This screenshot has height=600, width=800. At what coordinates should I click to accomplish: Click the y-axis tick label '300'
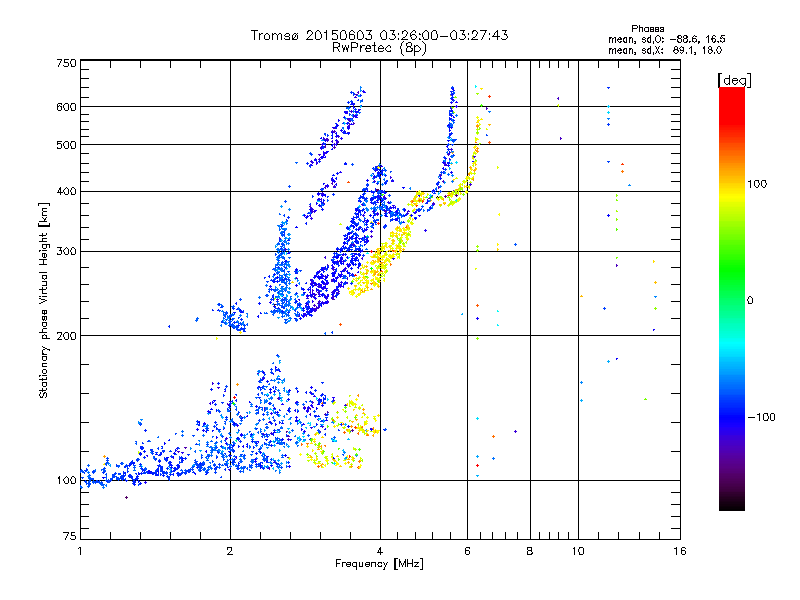click(x=66, y=252)
